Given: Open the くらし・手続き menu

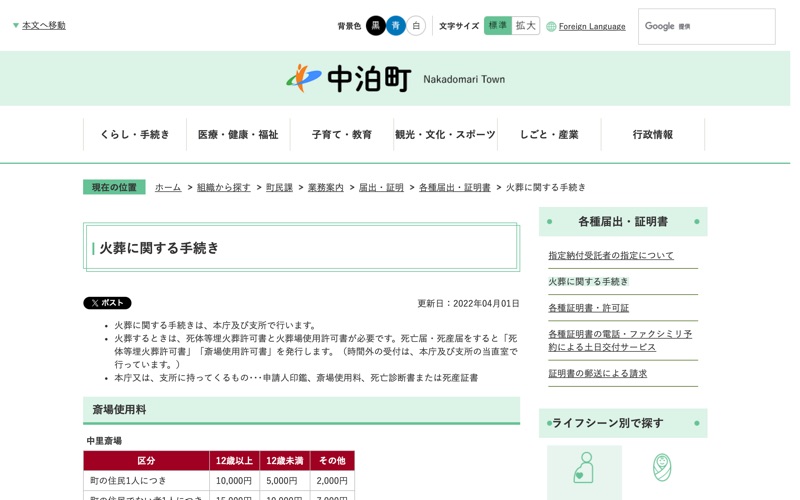Looking at the screenshot, I should tap(135, 134).
